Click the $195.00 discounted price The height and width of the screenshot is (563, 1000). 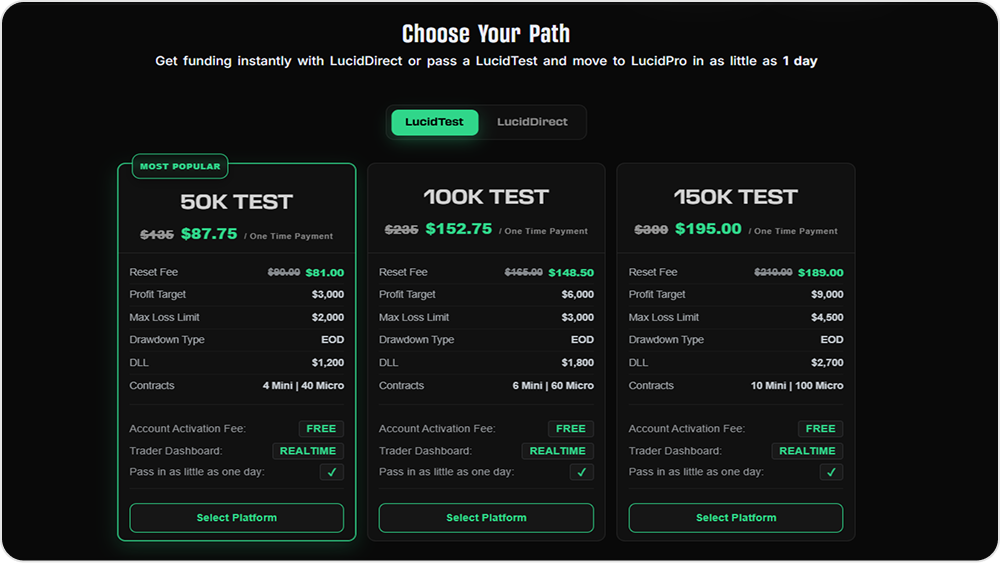(709, 229)
